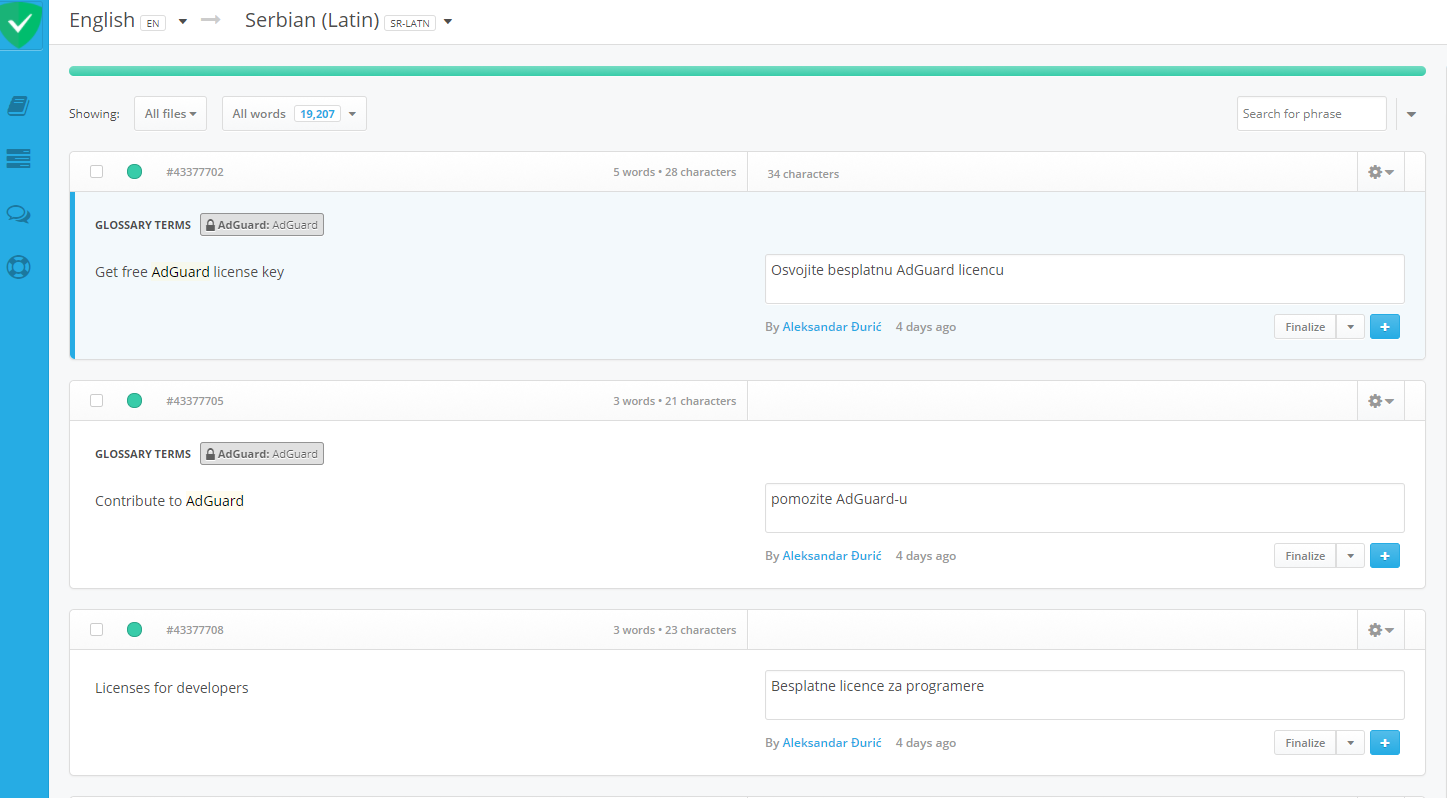The height and width of the screenshot is (798, 1447).
Task: Open Finalize dropdown arrow for 'pomozite AdGuard-u'
Action: point(1350,556)
